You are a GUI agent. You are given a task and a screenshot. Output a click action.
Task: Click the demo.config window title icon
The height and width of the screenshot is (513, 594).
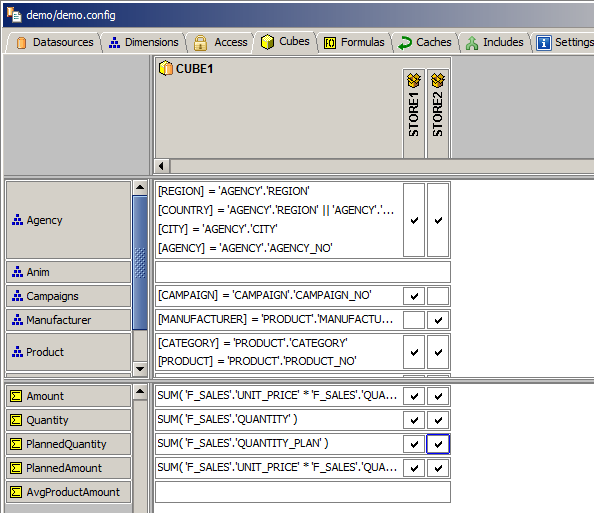[14, 14]
